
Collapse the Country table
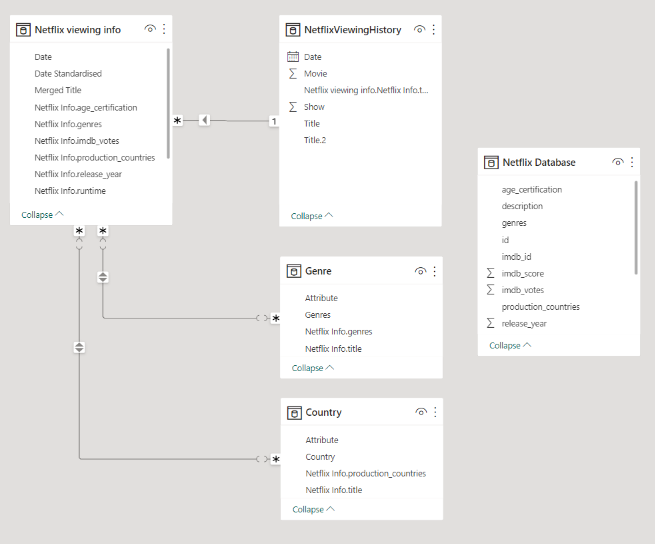(x=313, y=509)
